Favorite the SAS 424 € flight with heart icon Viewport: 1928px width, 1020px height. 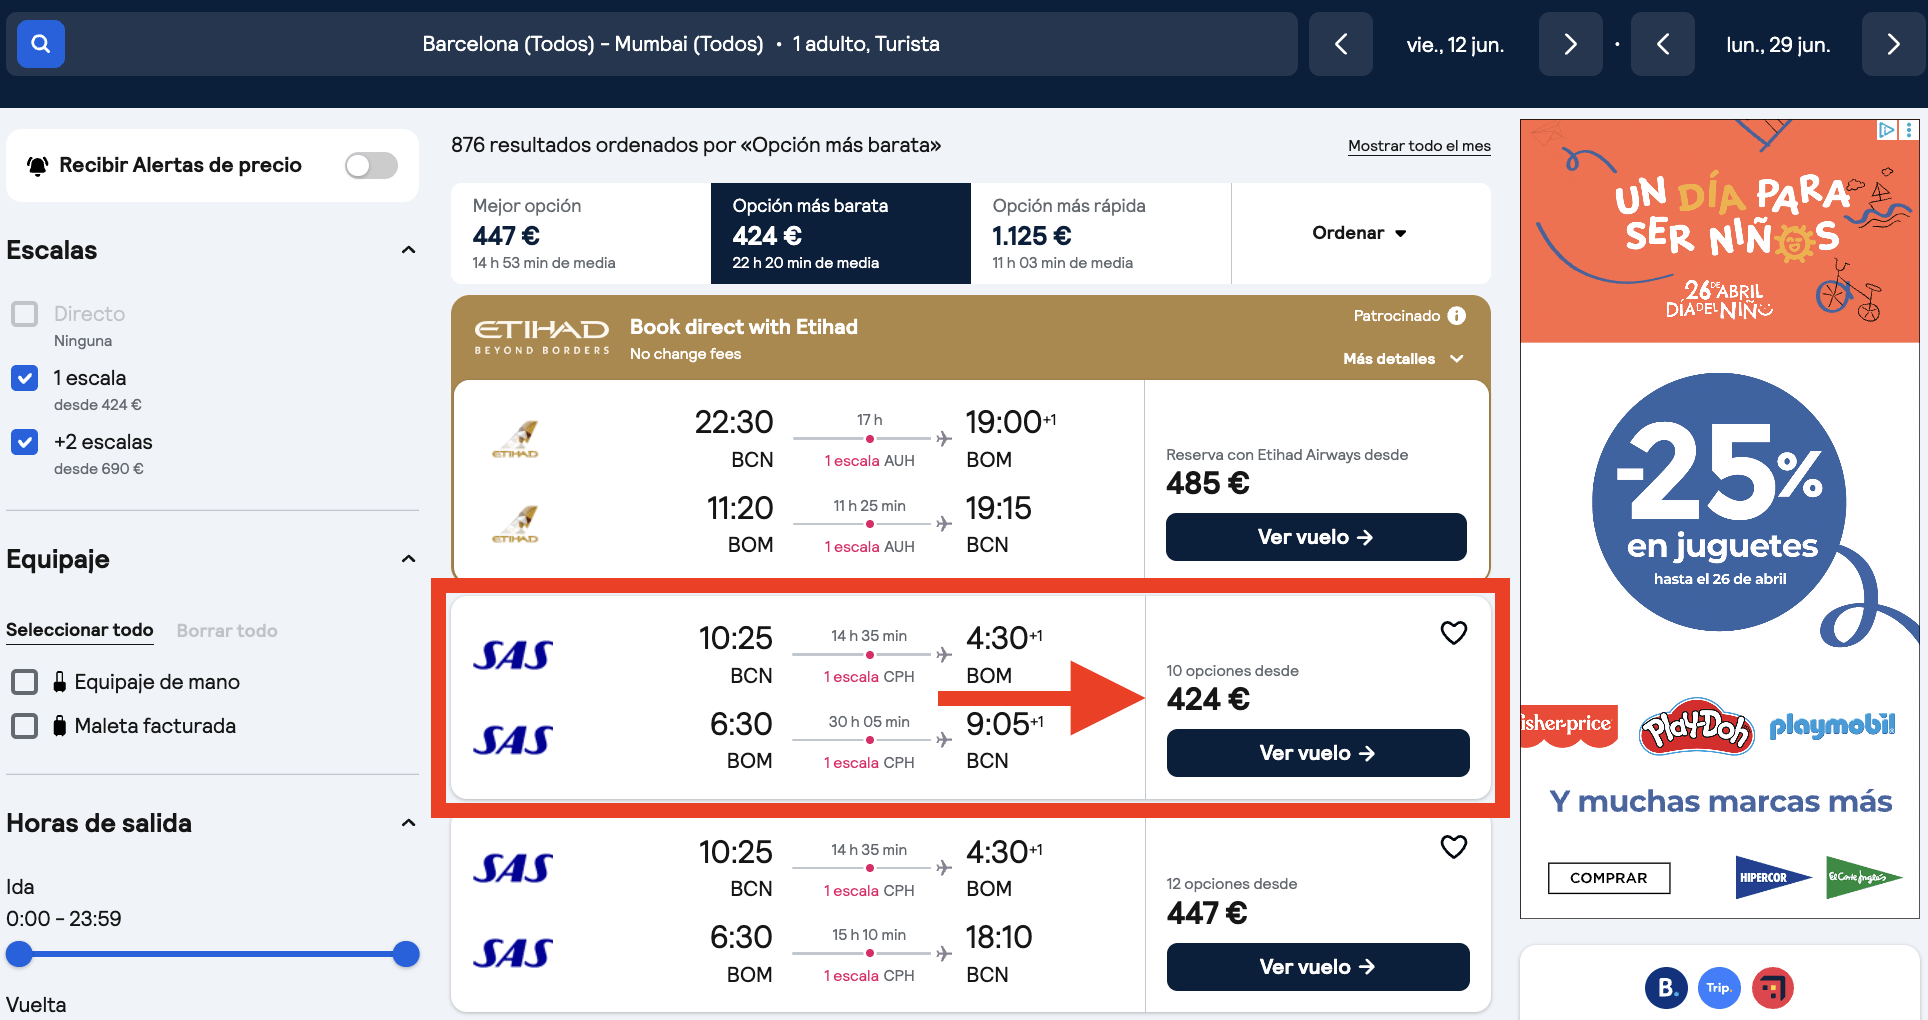click(x=1454, y=632)
